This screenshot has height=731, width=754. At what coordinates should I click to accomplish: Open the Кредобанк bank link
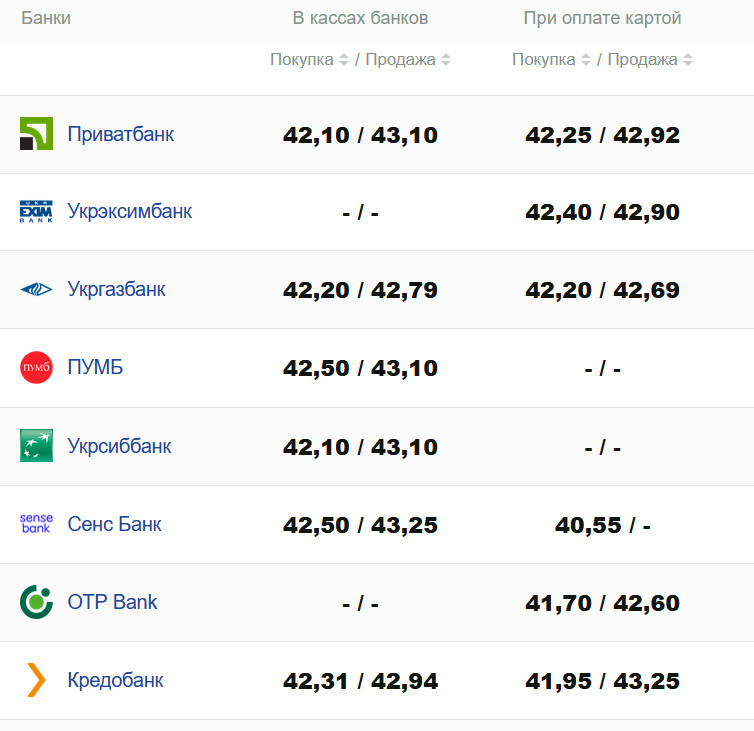click(116, 680)
